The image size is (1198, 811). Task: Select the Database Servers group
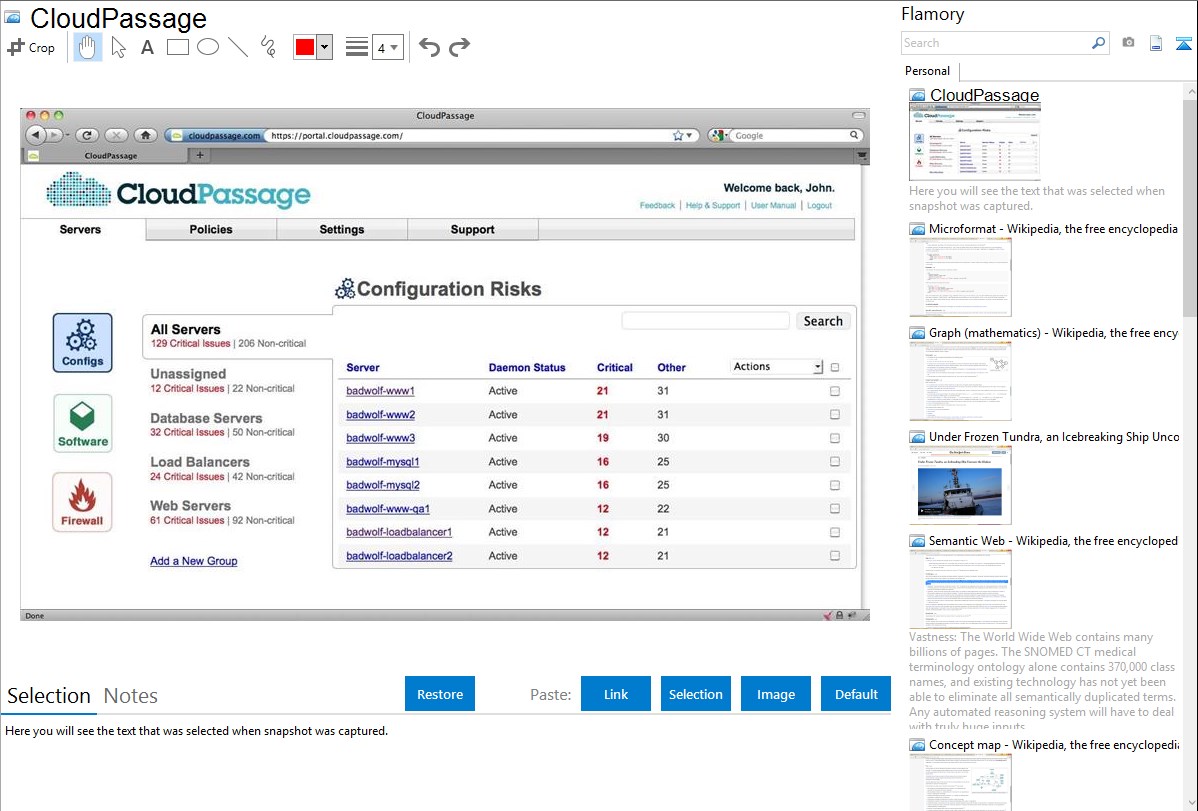point(222,424)
